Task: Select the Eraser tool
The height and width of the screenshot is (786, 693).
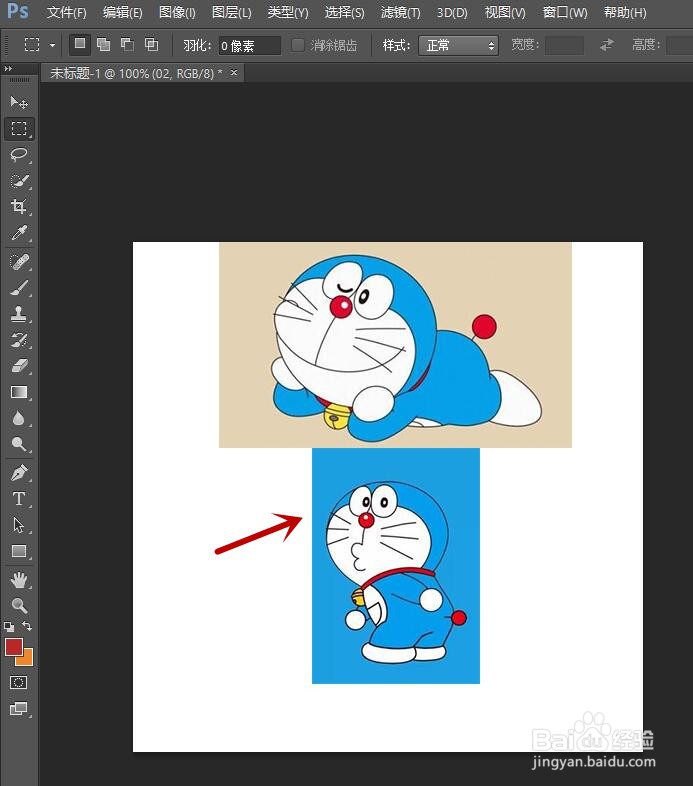Action: (x=19, y=366)
